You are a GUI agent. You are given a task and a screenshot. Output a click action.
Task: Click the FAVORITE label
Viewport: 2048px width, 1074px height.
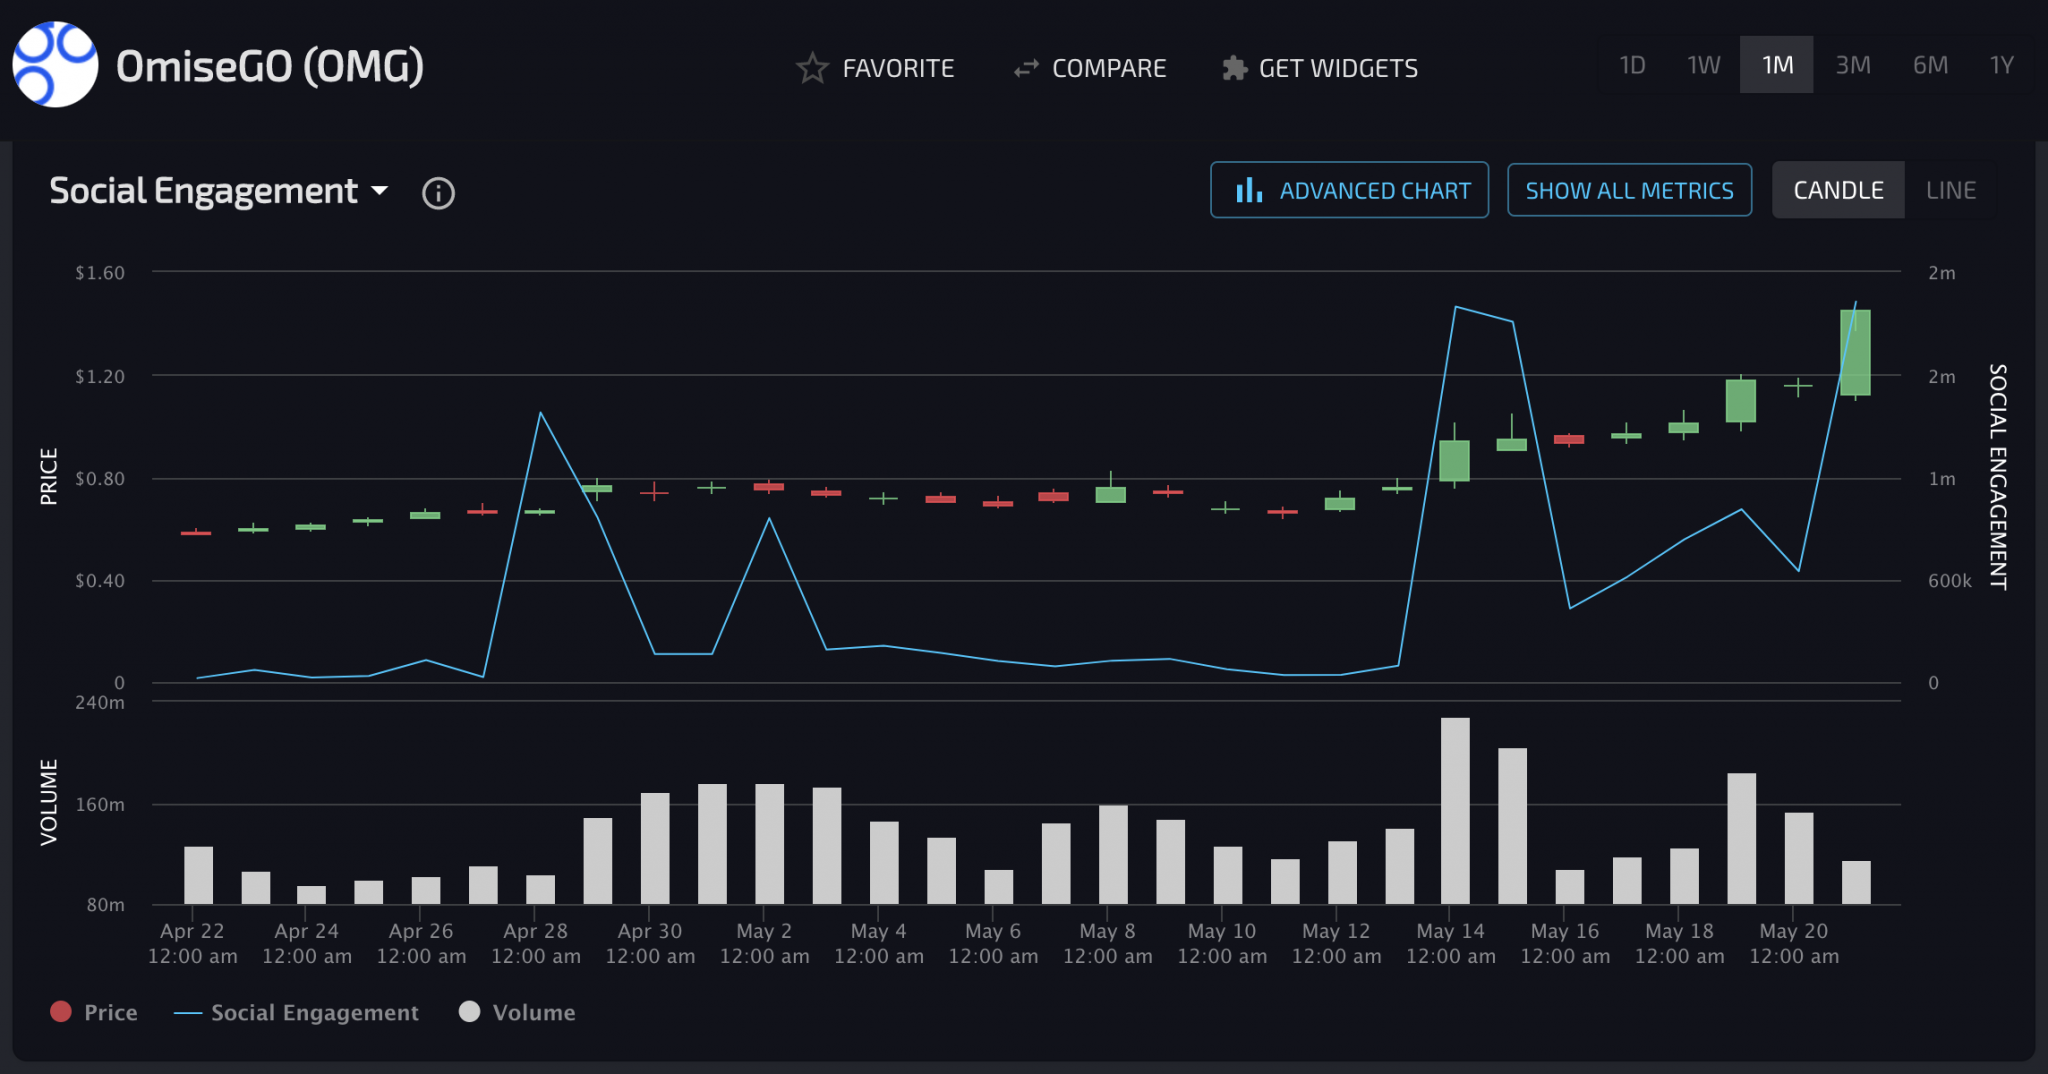tap(898, 68)
